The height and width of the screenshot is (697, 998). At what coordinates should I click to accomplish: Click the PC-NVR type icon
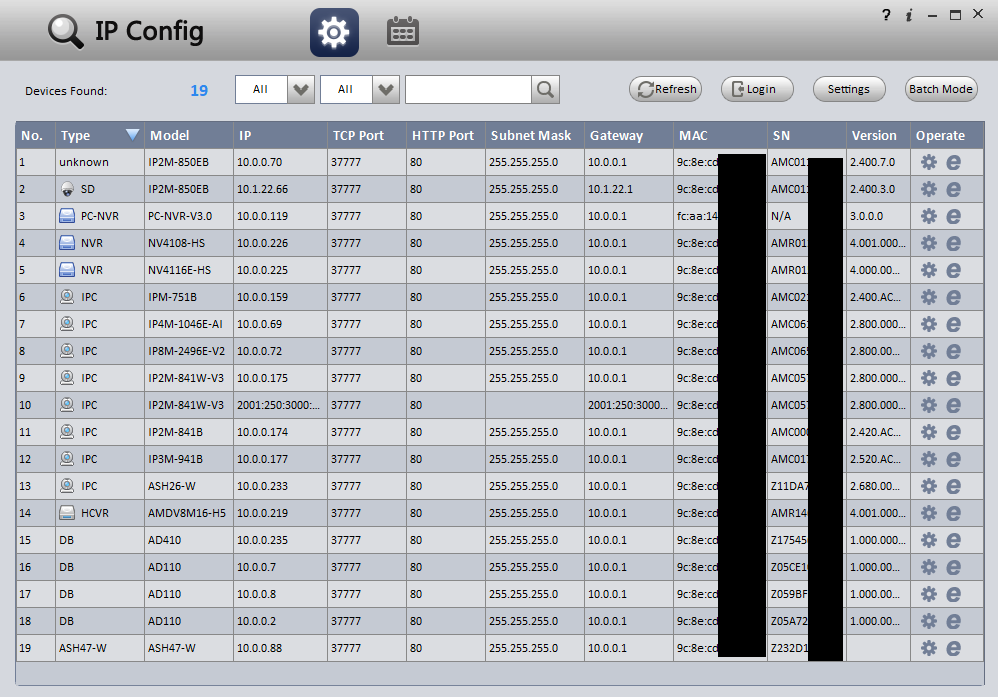(x=67, y=216)
